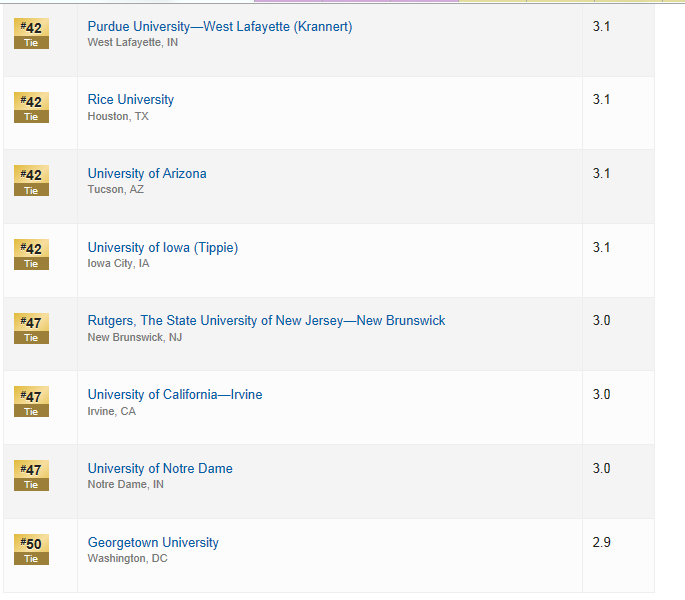
Task: Open the University of Notre Dame link
Action: tap(160, 468)
